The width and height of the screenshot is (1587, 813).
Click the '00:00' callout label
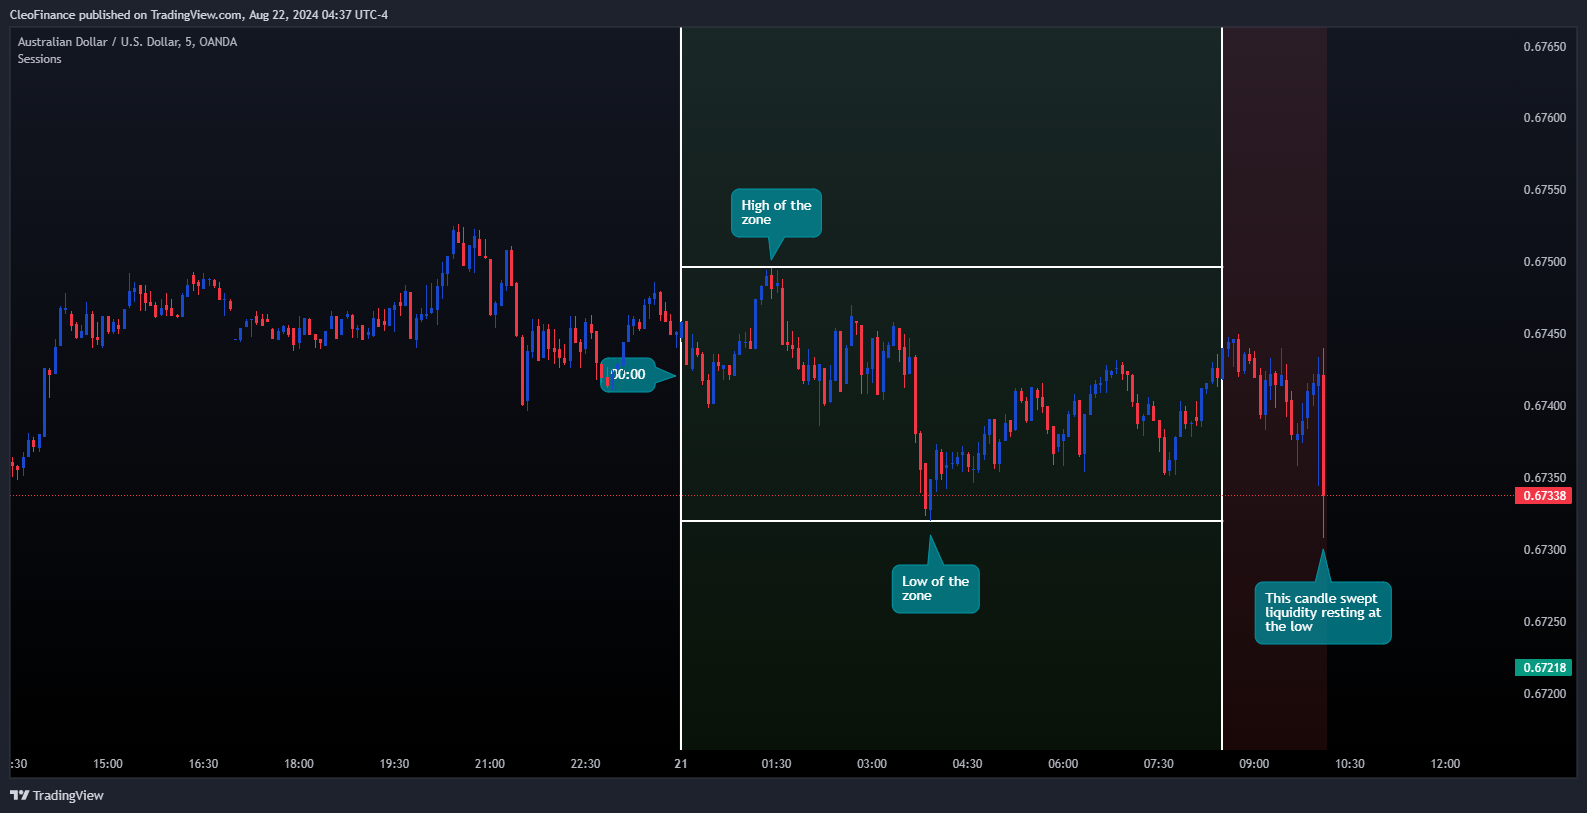tap(628, 375)
